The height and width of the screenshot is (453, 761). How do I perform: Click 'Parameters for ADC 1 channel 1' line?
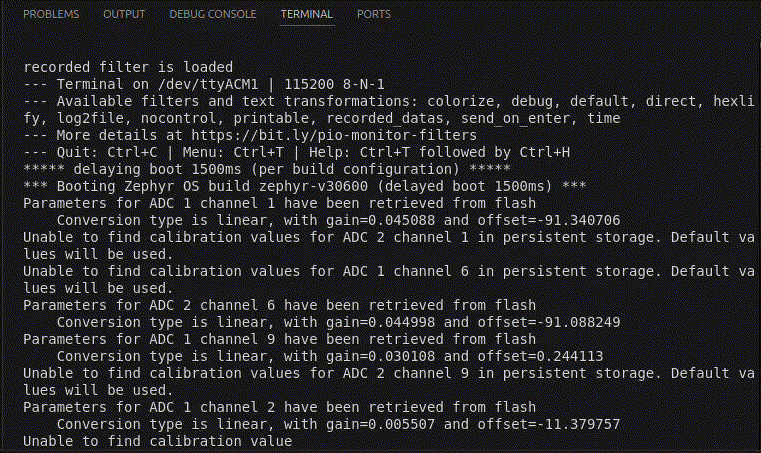coord(280,203)
